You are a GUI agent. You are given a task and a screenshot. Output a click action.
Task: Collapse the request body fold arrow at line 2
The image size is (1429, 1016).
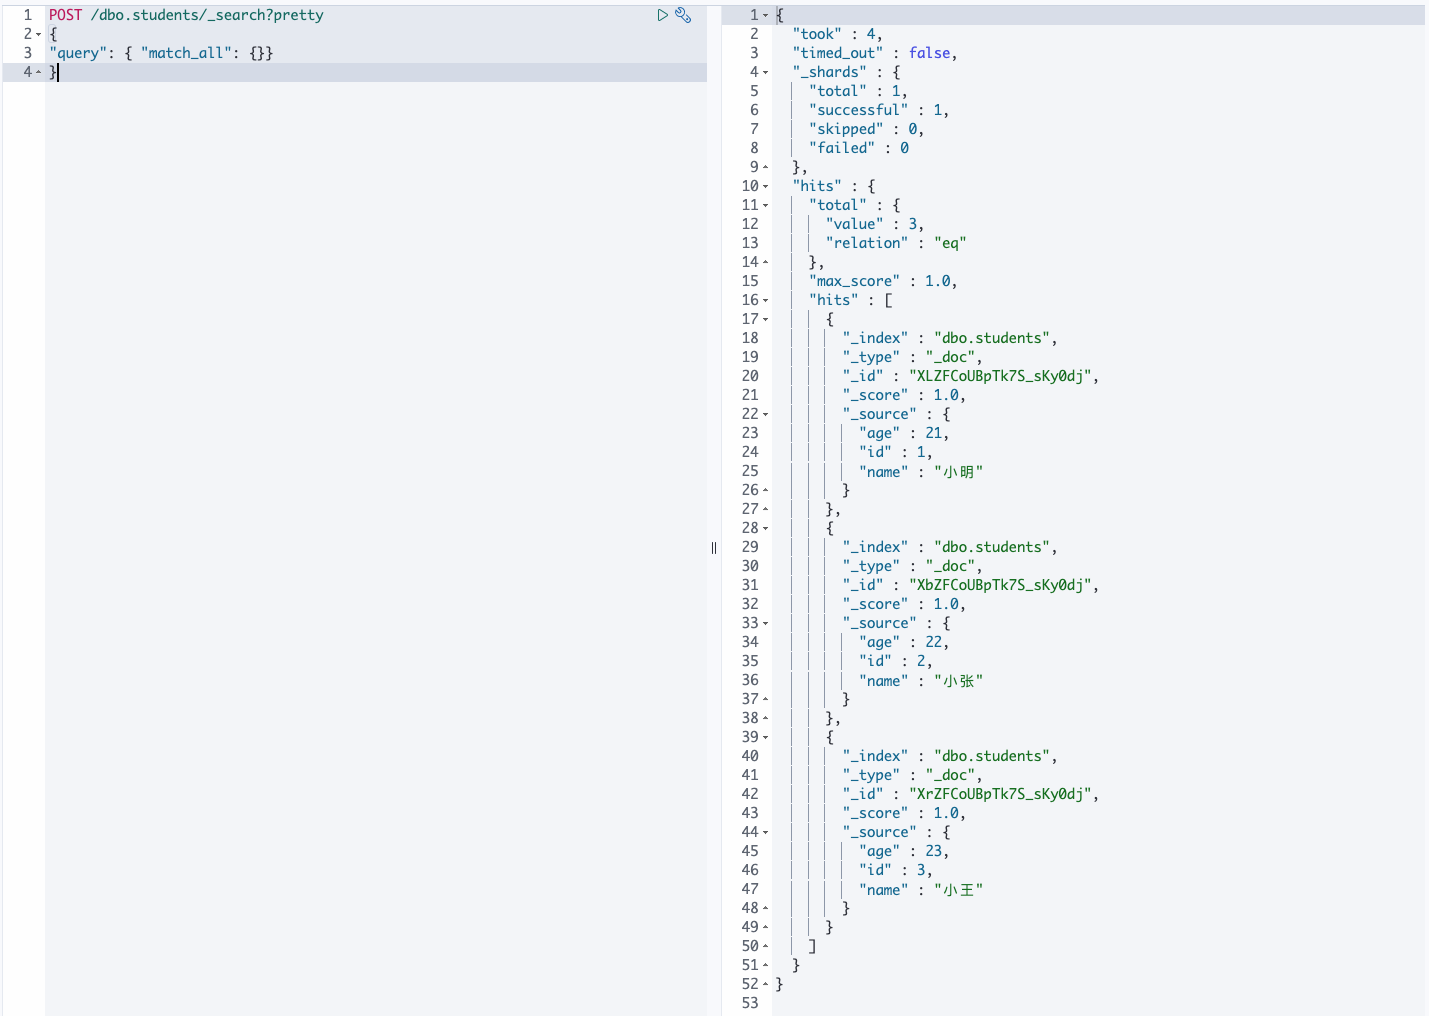[x=39, y=34]
